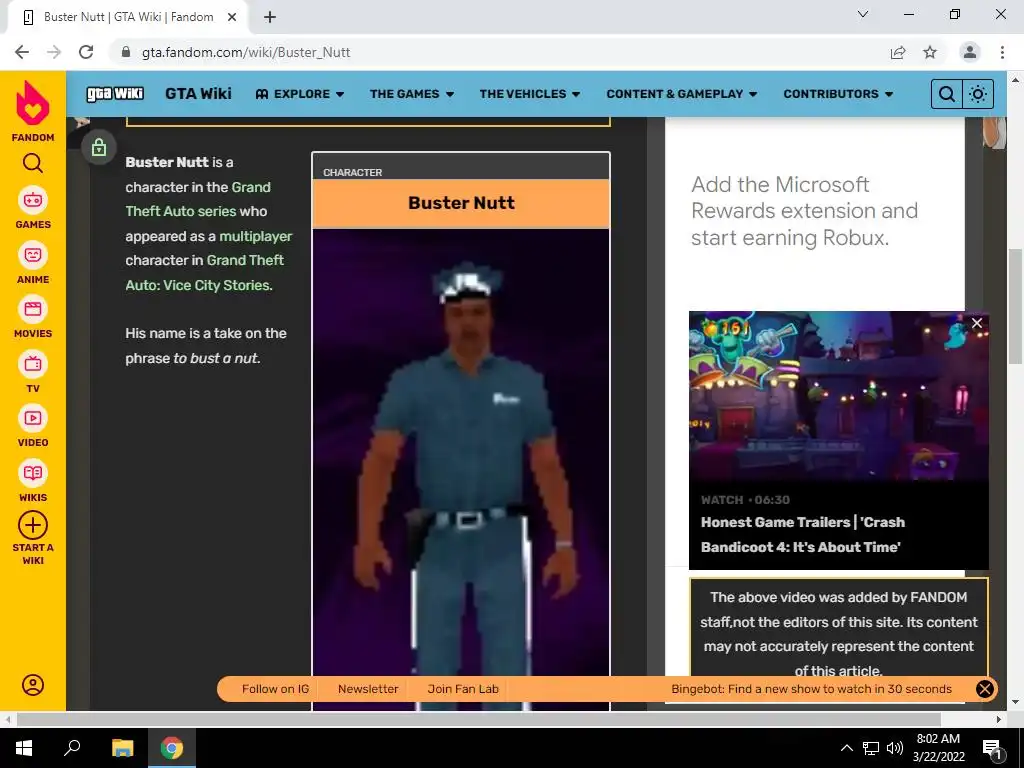The height and width of the screenshot is (768, 1024).
Task: View site info via padlock icon
Action: pos(126,52)
